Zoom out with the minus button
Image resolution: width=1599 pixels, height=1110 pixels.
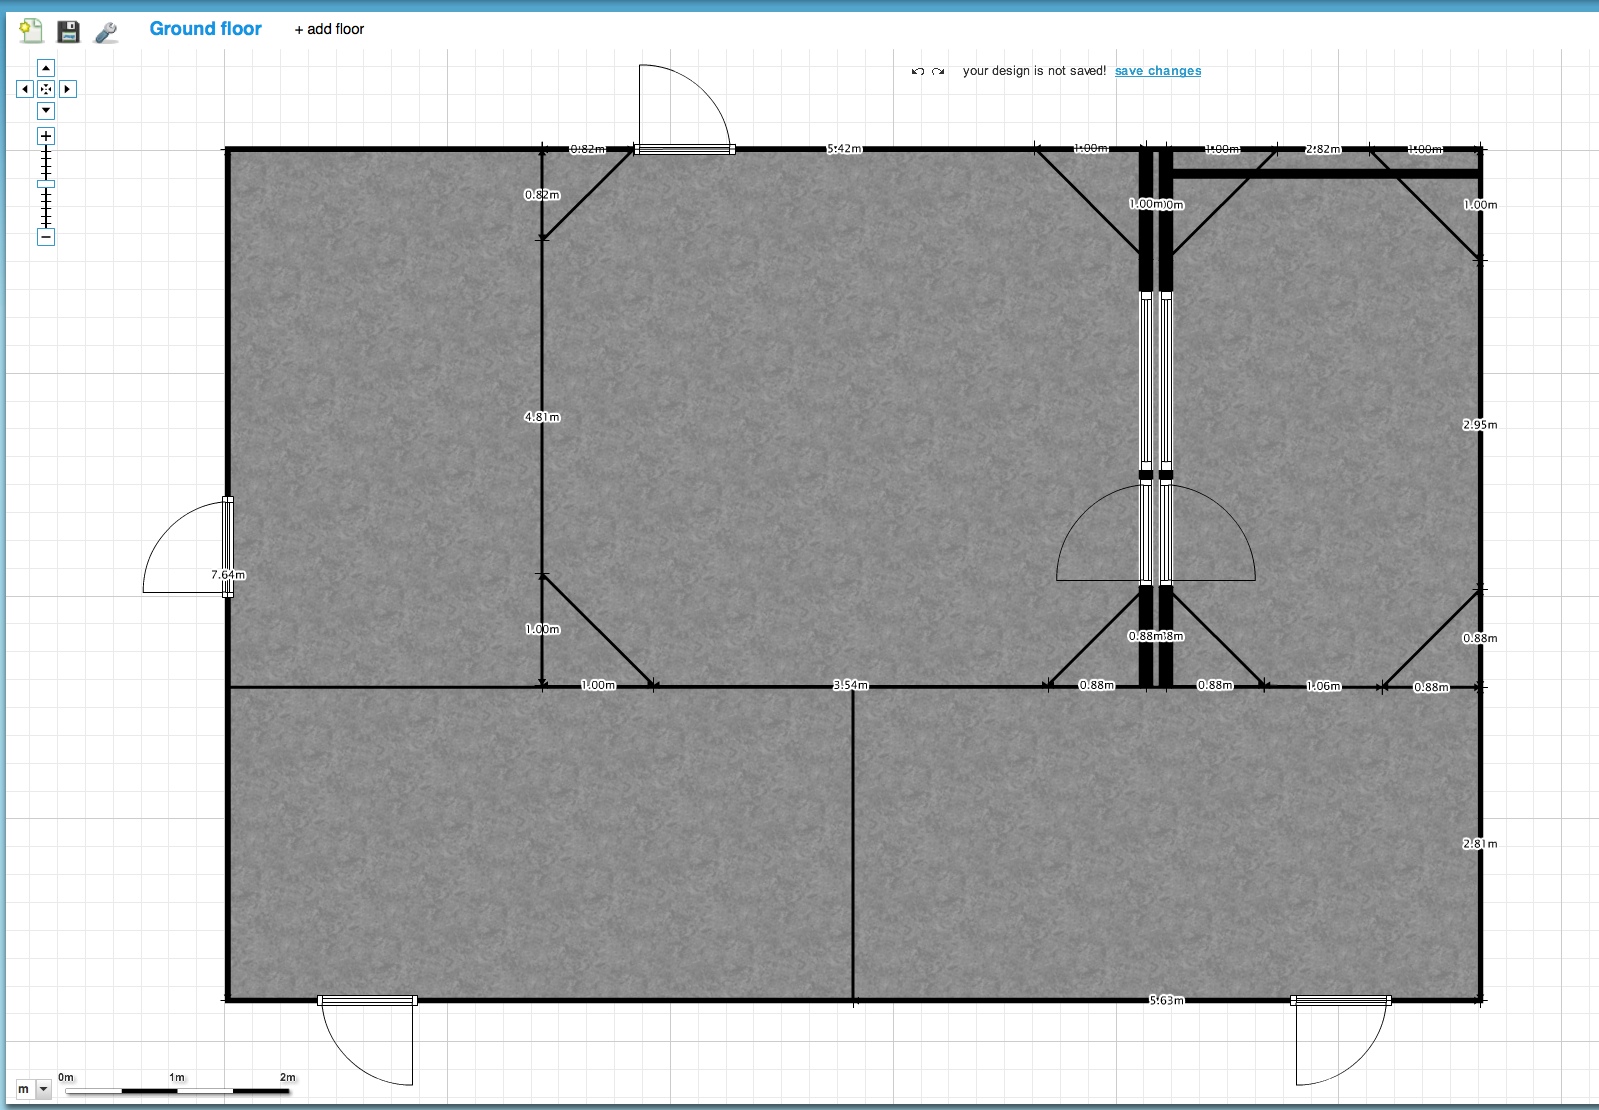pos(46,237)
